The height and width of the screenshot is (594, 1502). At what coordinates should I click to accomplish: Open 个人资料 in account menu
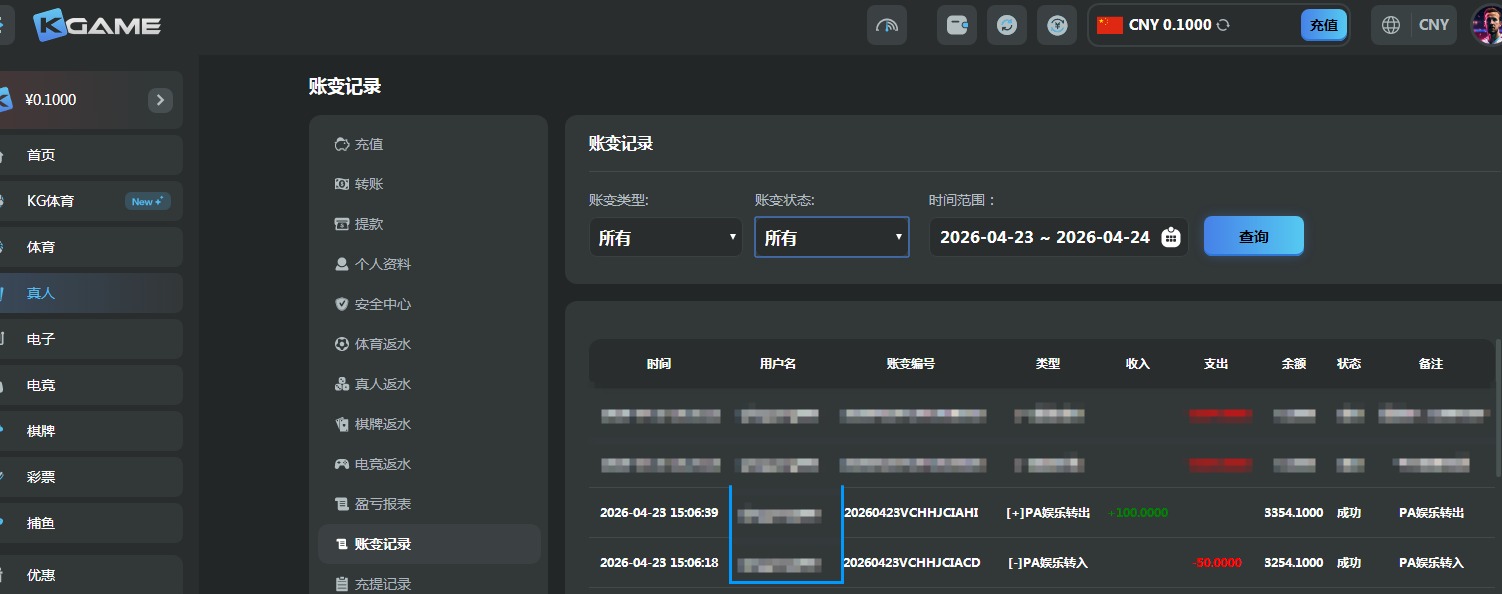tap(383, 264)
